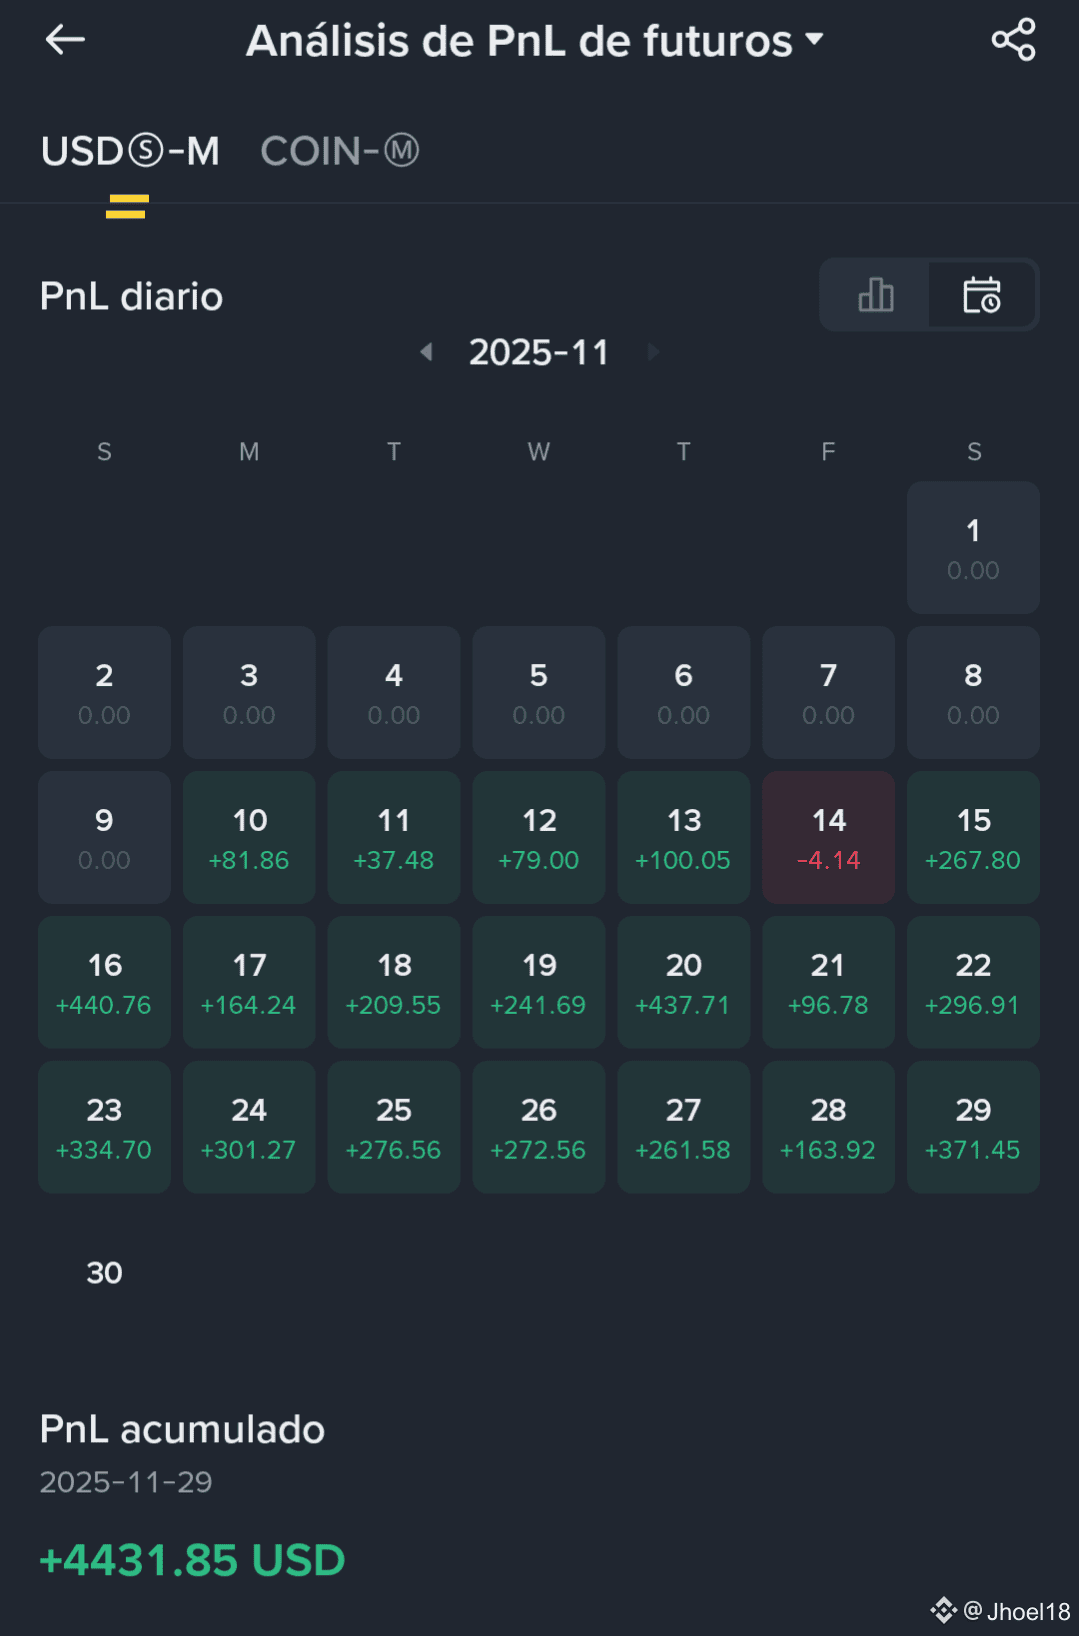Image resolution: width=1079 pixels, height=1636 pixels.
Task: Select day 14 with -4.14 loss
Action: pyautogui.click(x=828, y=838)
